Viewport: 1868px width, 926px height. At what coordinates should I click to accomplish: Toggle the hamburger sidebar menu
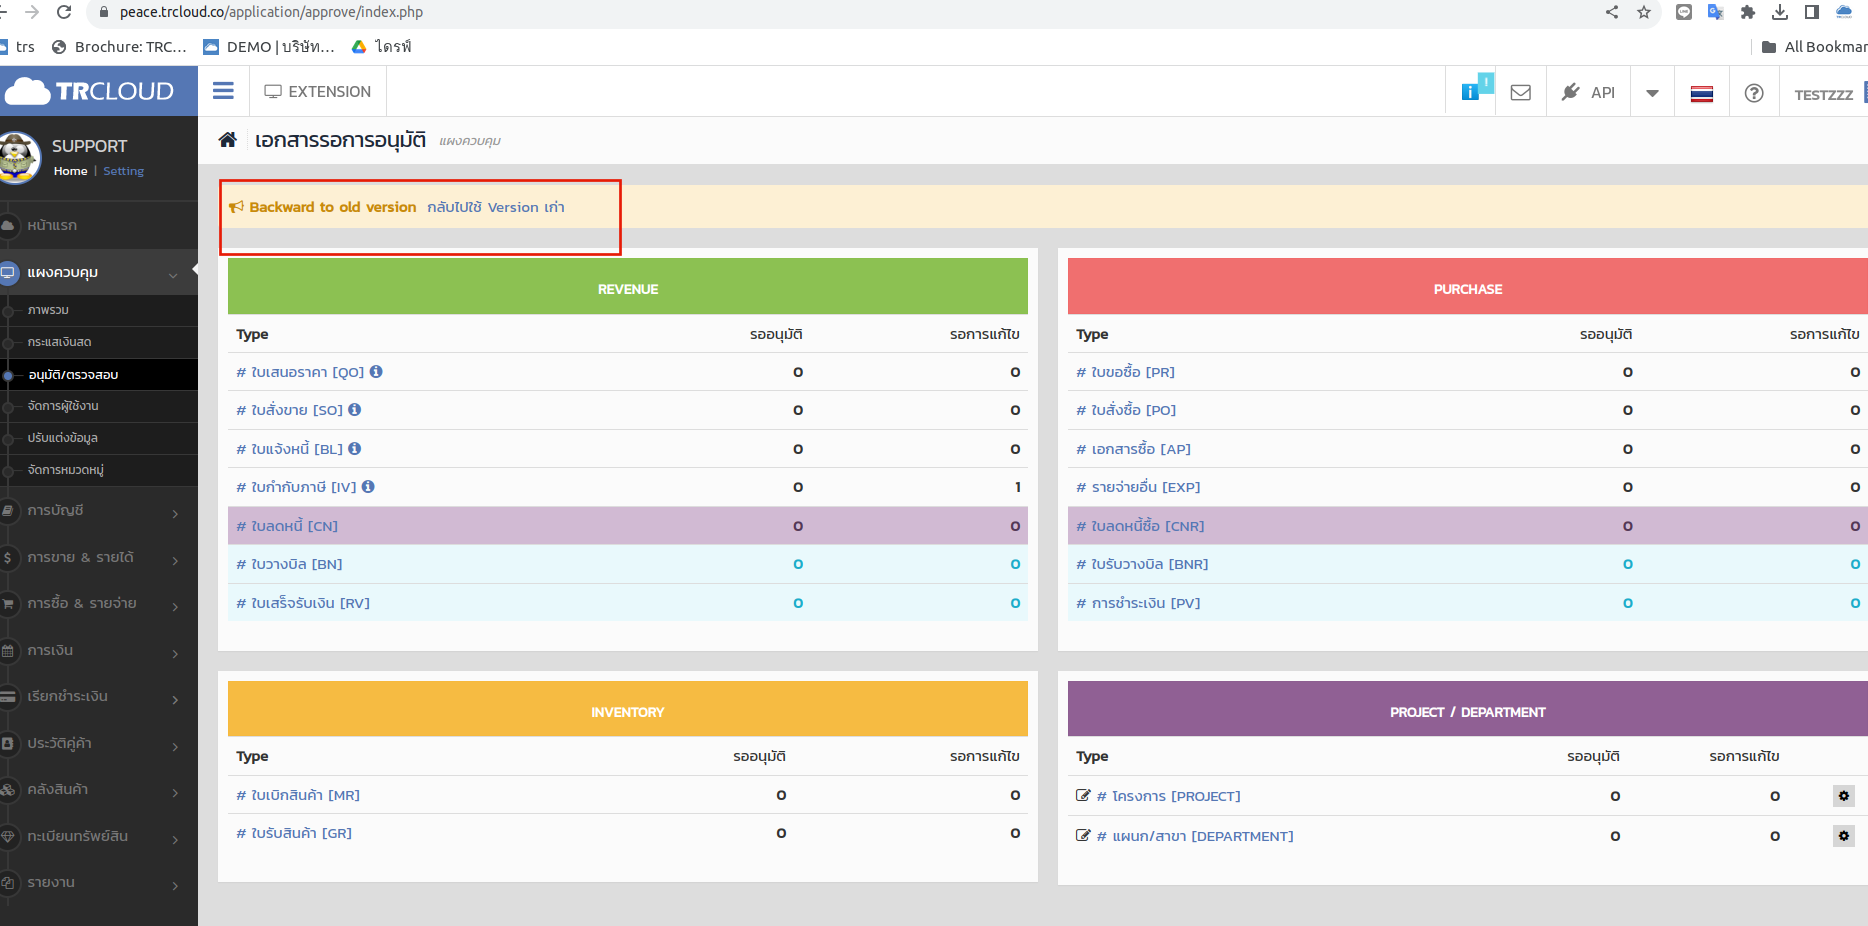tap(223, 91)
